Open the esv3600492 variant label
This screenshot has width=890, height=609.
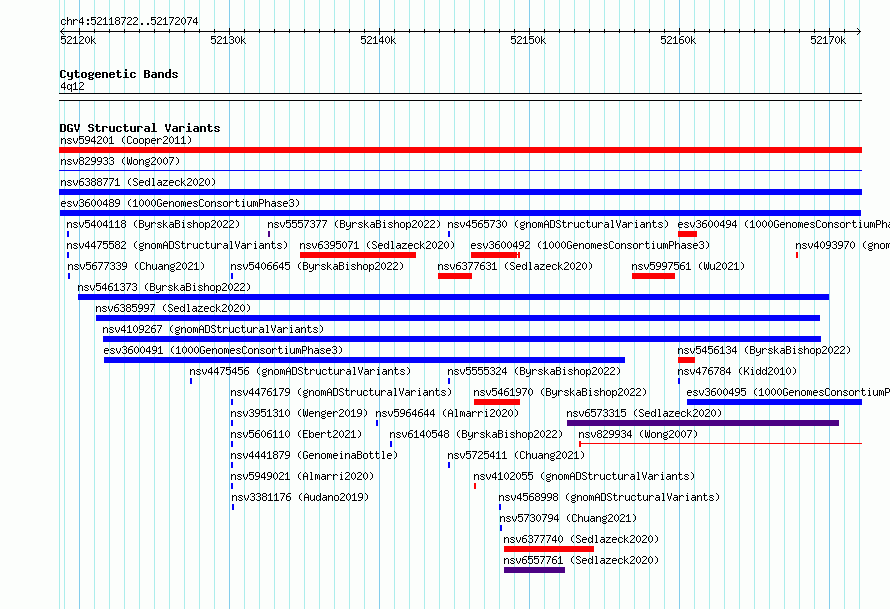pos(590,245)
